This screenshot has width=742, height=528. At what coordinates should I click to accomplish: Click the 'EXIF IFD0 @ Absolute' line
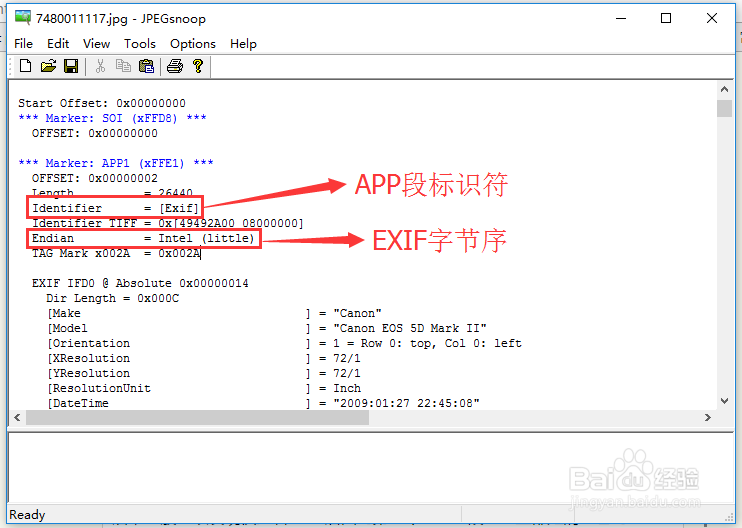tap(140, 283)
